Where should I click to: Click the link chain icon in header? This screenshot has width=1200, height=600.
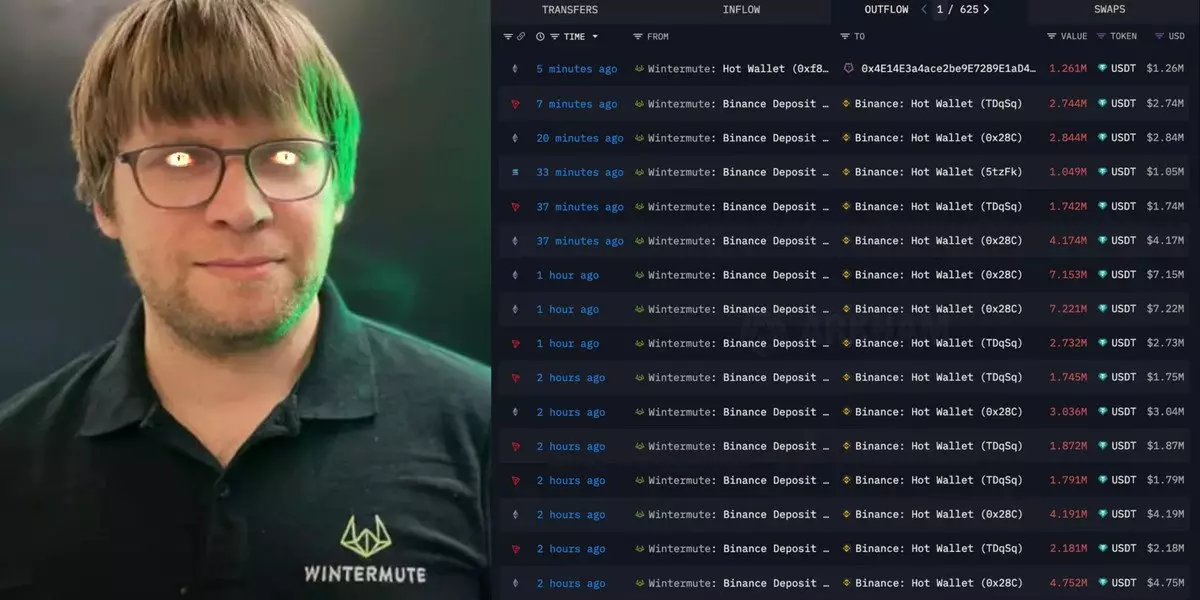521,37
